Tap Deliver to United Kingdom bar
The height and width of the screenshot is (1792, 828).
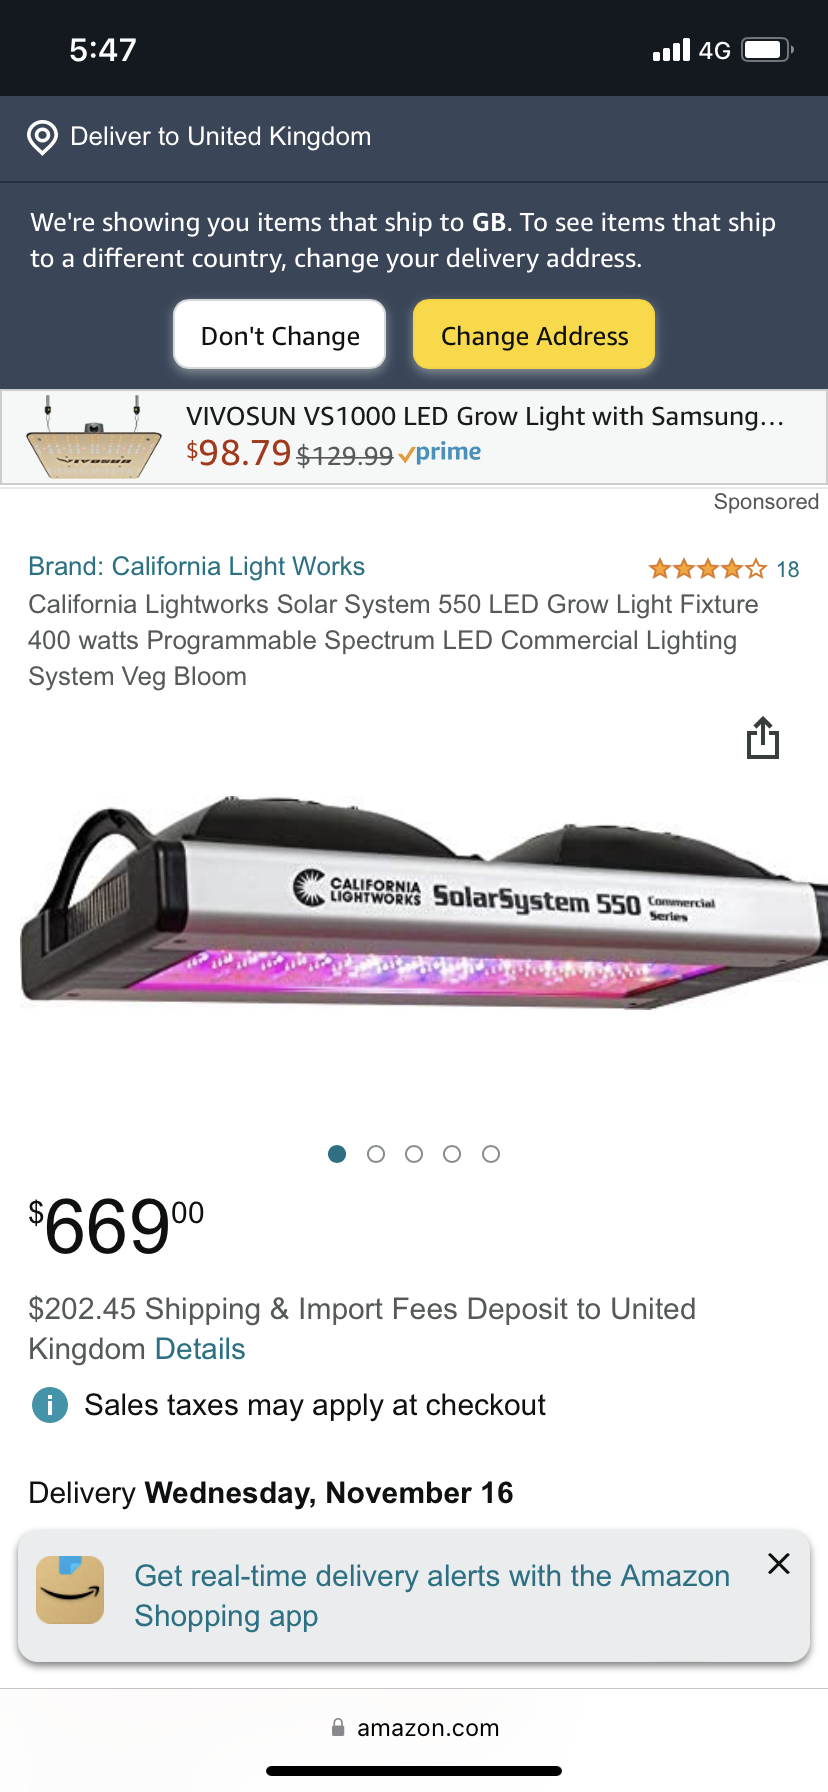pyautogui.click(x=414, y=137)
